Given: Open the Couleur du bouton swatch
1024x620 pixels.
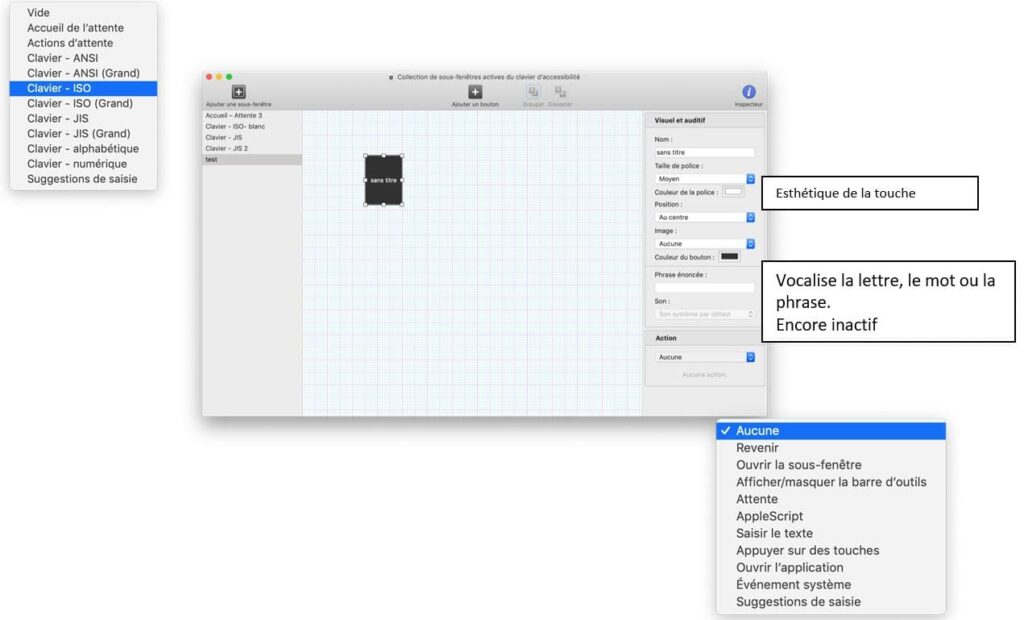Looking at the screenshot, I should tap(729, 257).
